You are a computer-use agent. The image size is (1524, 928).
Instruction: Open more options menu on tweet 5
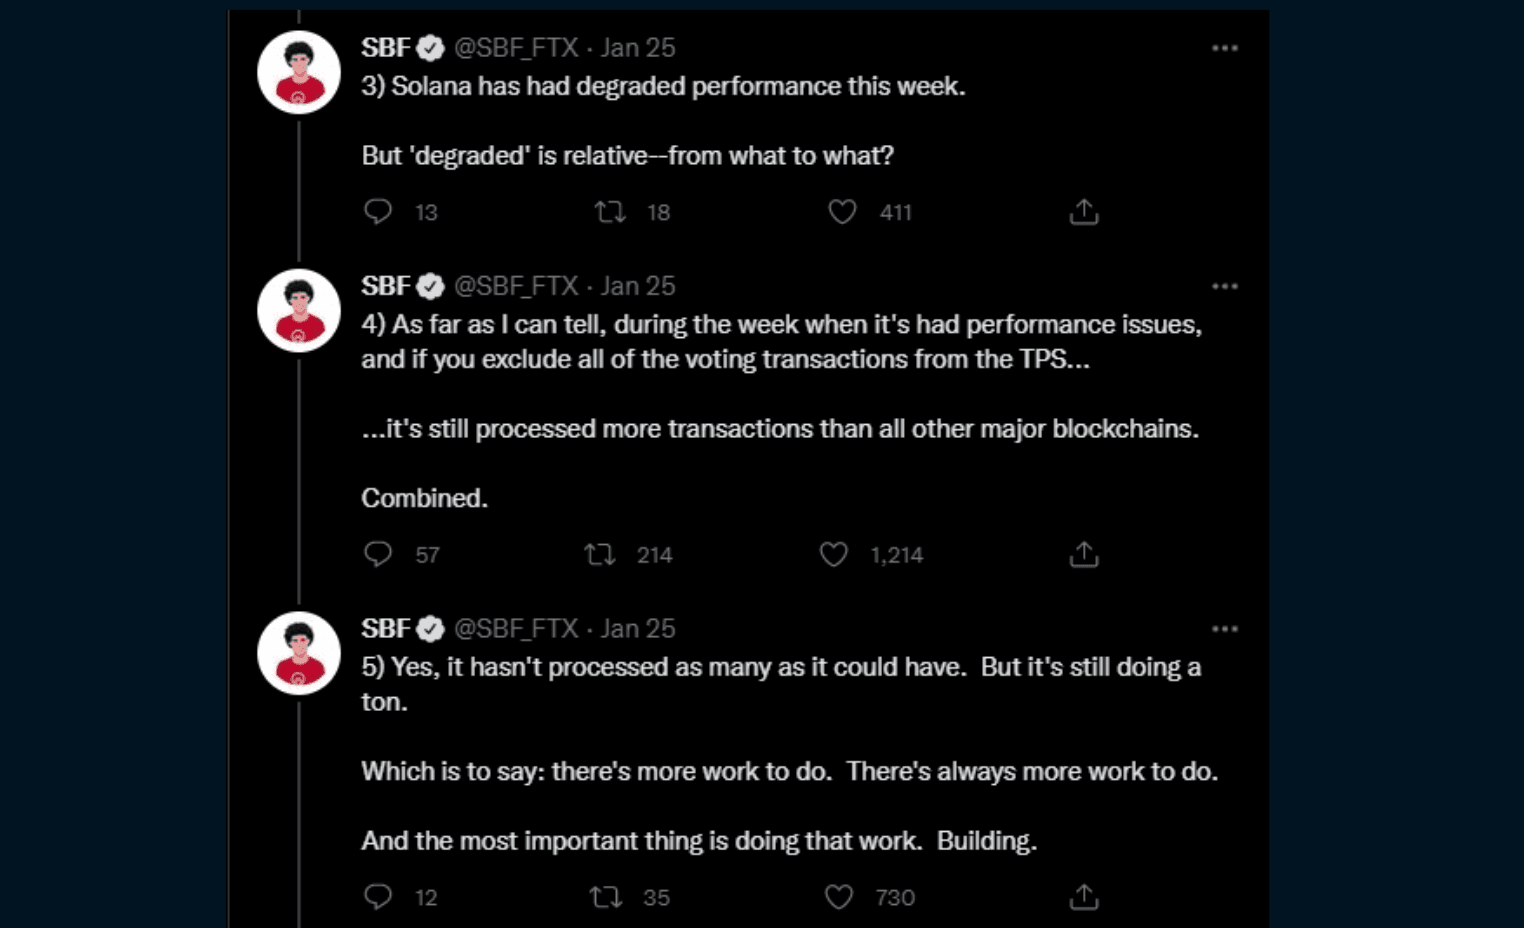click(x=1224, y=629)
